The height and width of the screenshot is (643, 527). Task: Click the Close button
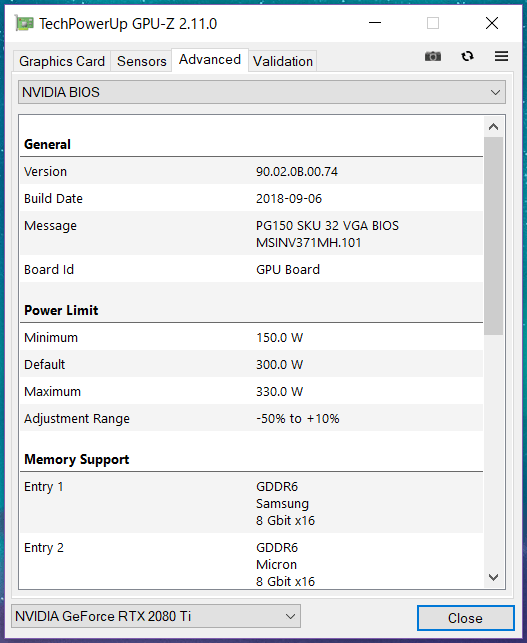click(x=465, y=618)
